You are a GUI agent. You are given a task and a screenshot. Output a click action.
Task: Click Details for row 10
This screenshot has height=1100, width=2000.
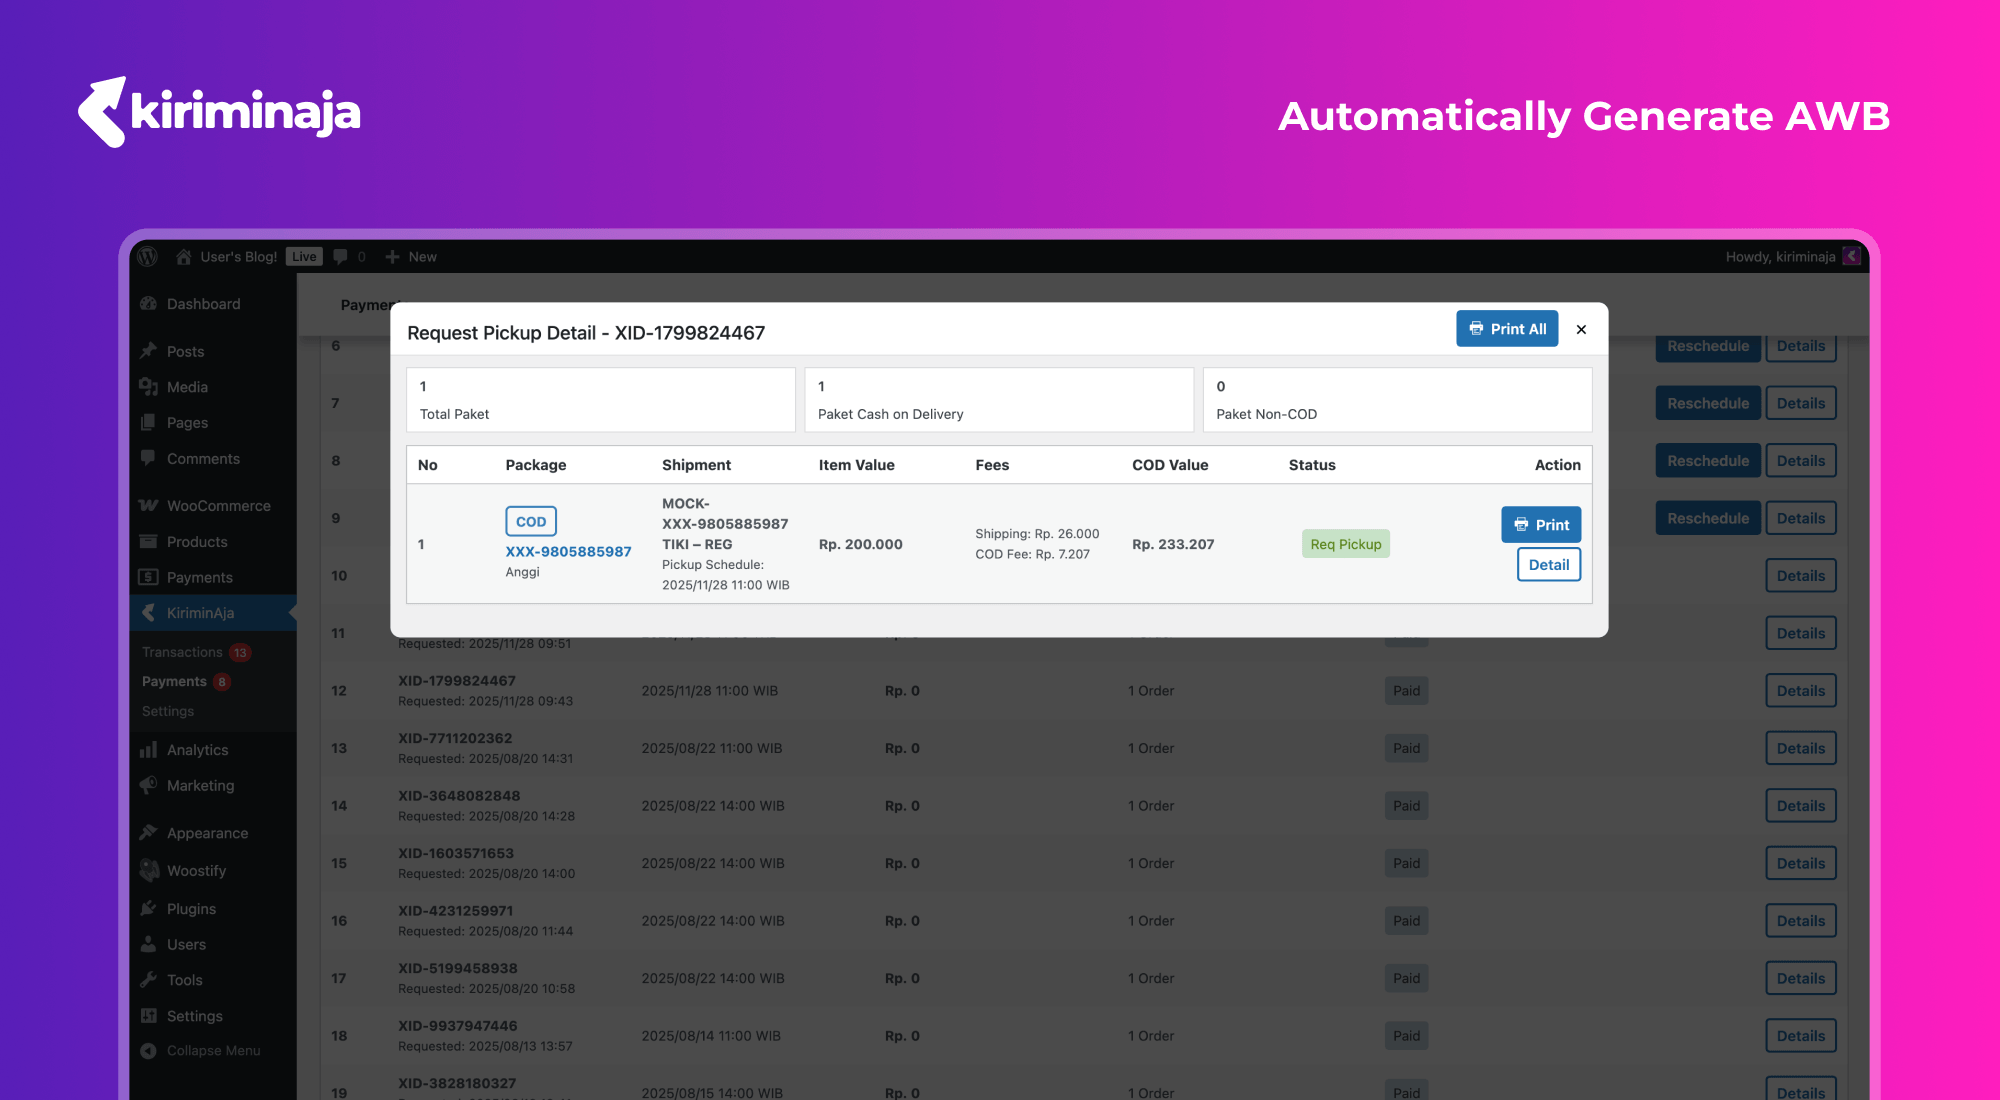pos(1801,576)
